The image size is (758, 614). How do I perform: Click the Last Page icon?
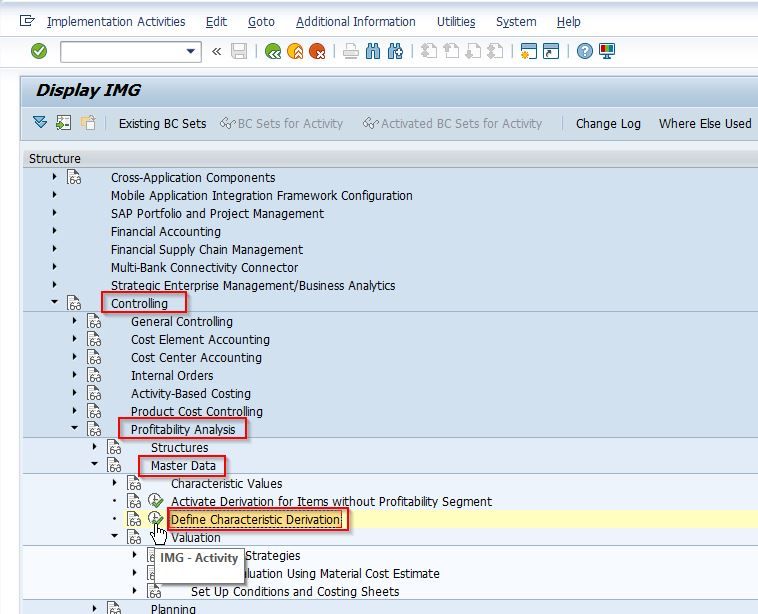(495, 51)
